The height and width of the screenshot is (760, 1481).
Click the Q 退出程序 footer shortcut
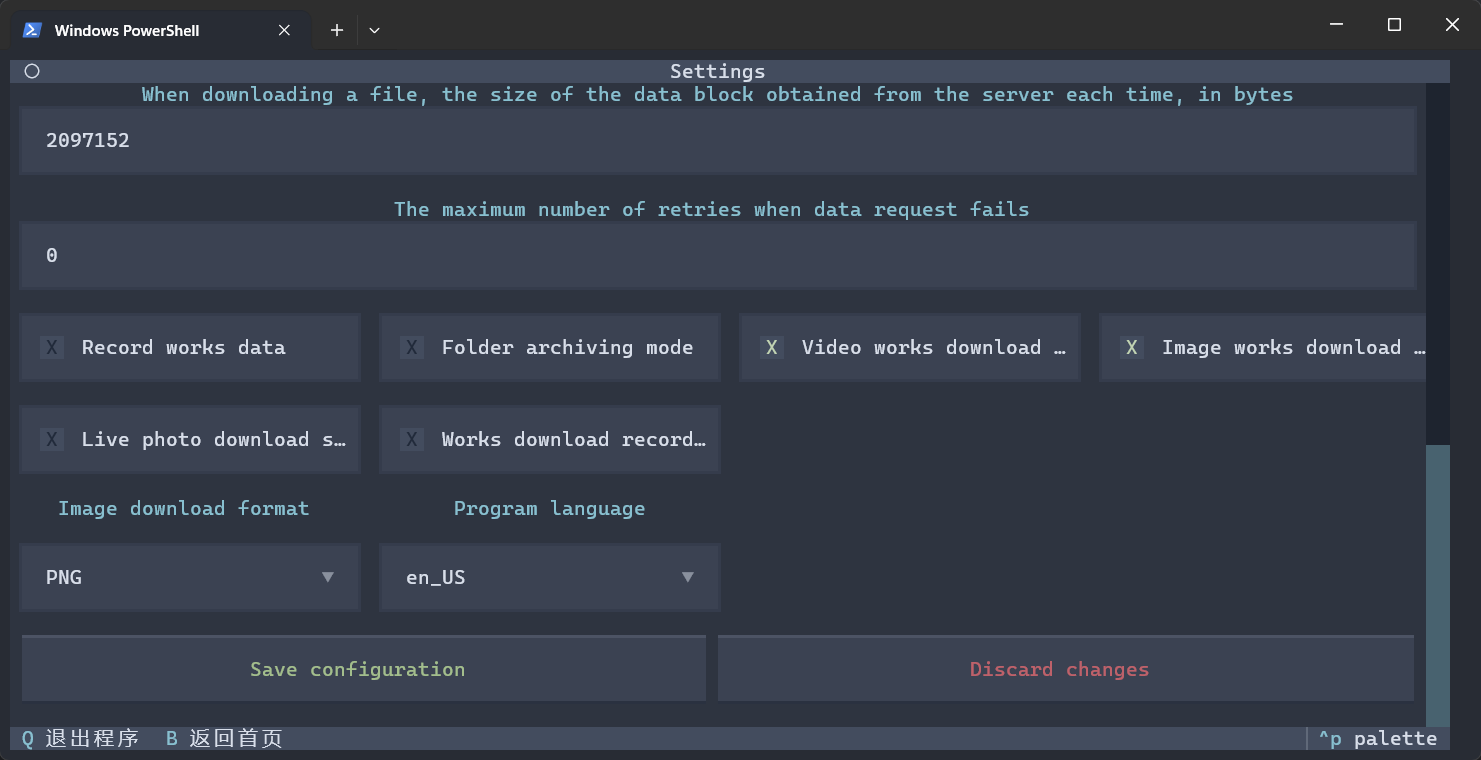(x=80, y=739)
